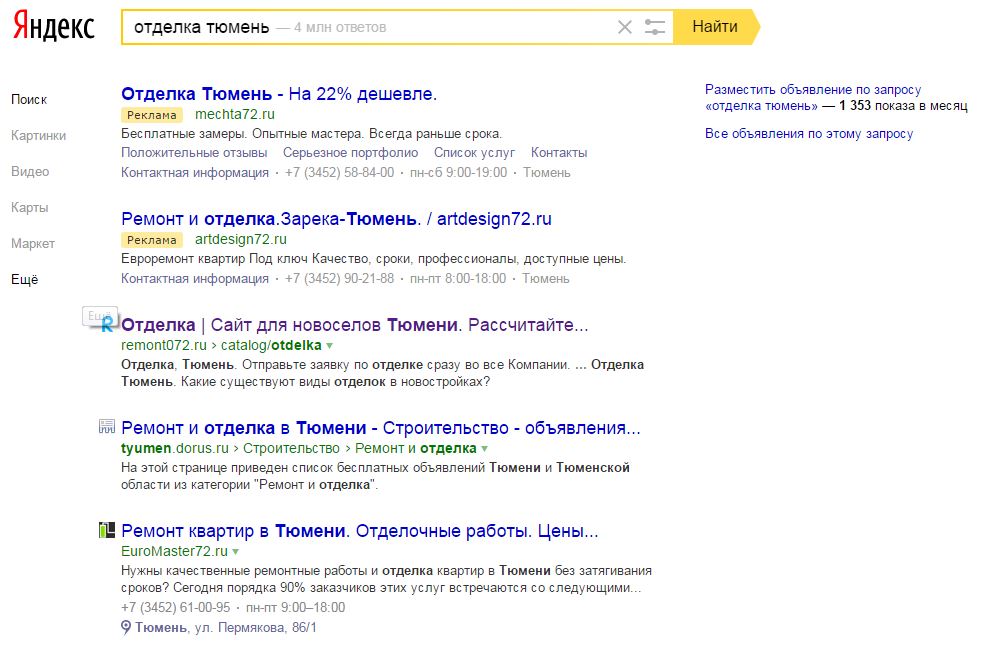Image resolution: width=994 pixels, height=650 pixels.
Task: Open the Карты tab
Action: (x=30, y=208)
